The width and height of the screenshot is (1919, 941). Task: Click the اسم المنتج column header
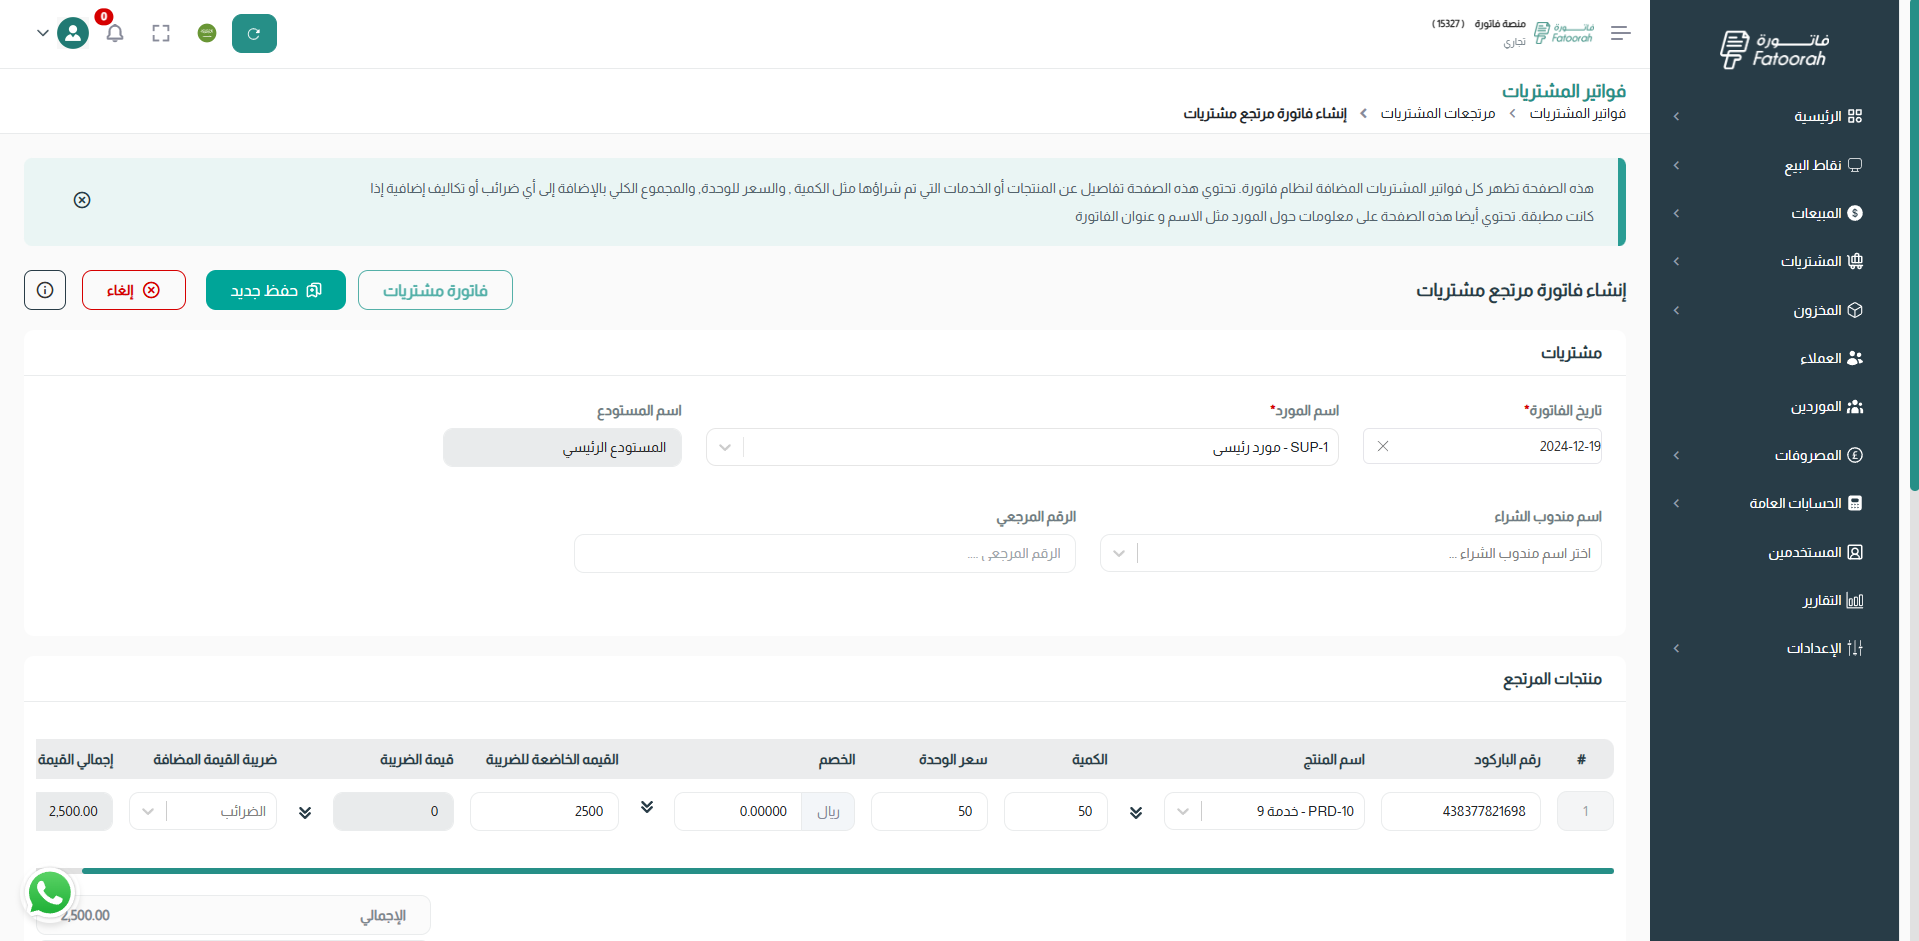[1334, 760]
